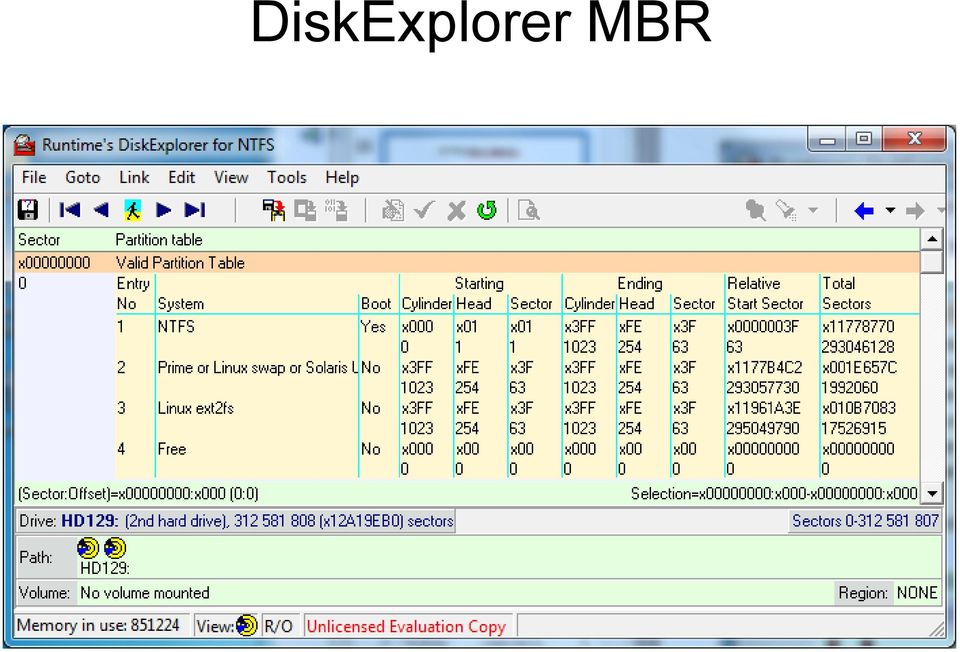Click the greyed paste document icon
Viewport: 960px width, 652px height.
[393, 210]
